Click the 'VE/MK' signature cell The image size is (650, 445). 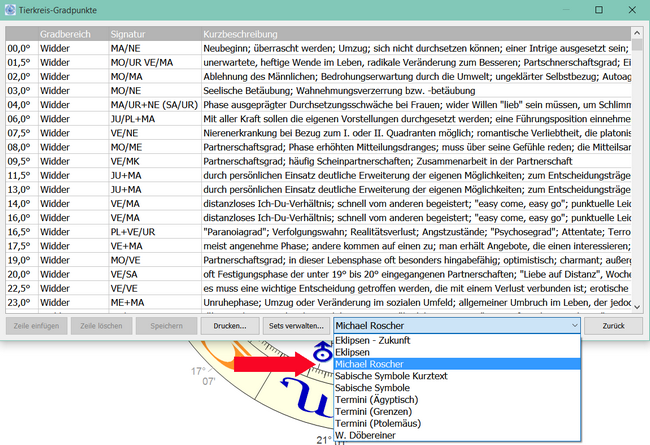click(155, 161)
